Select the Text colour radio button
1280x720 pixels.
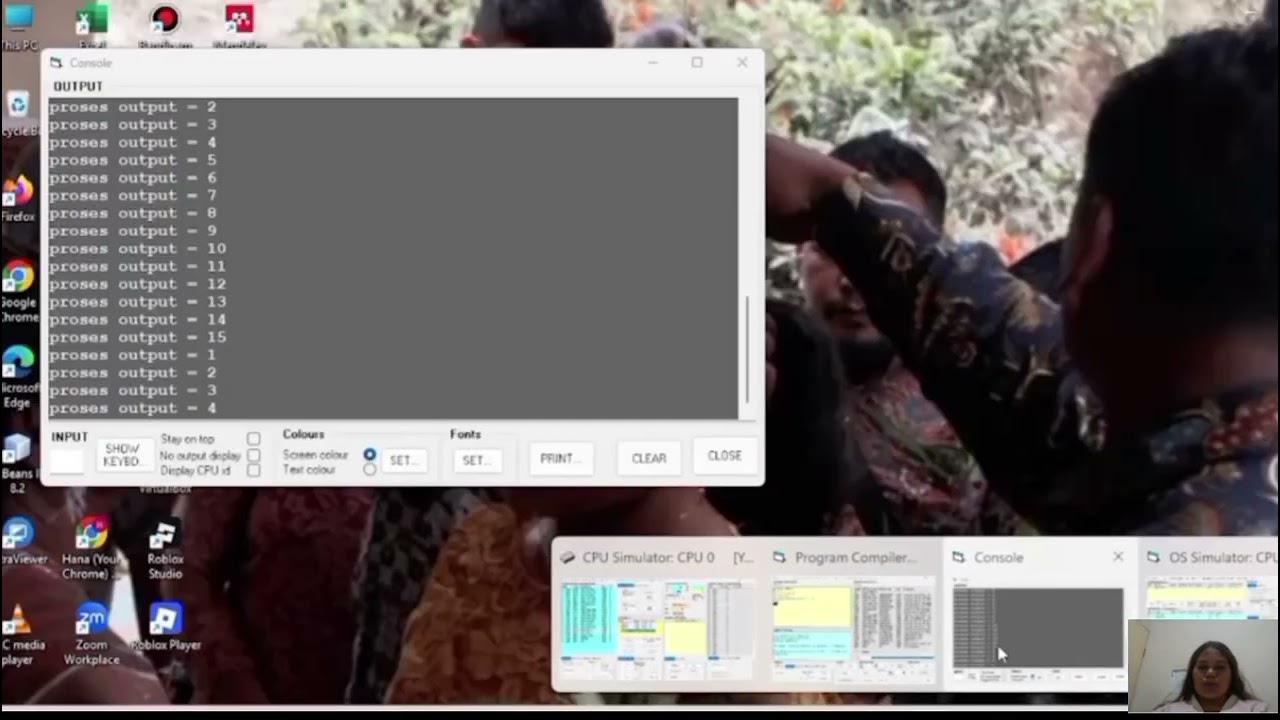(x=370, y=469)
